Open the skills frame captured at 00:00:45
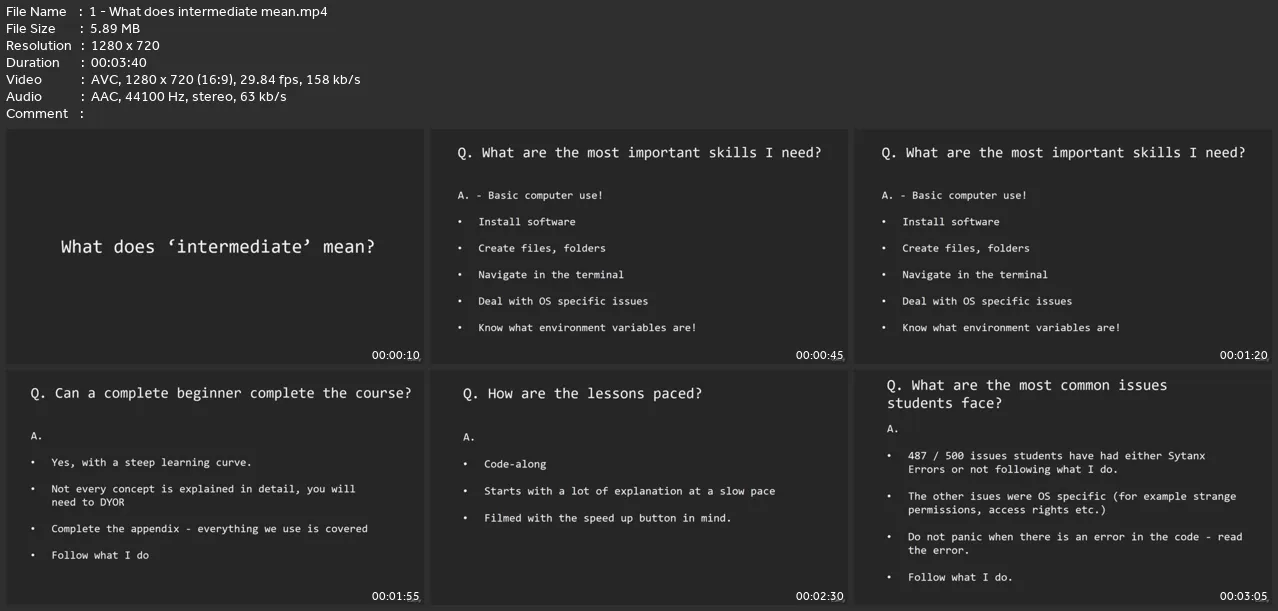Viewport: 1278px width, 611px height. [639, 246]
